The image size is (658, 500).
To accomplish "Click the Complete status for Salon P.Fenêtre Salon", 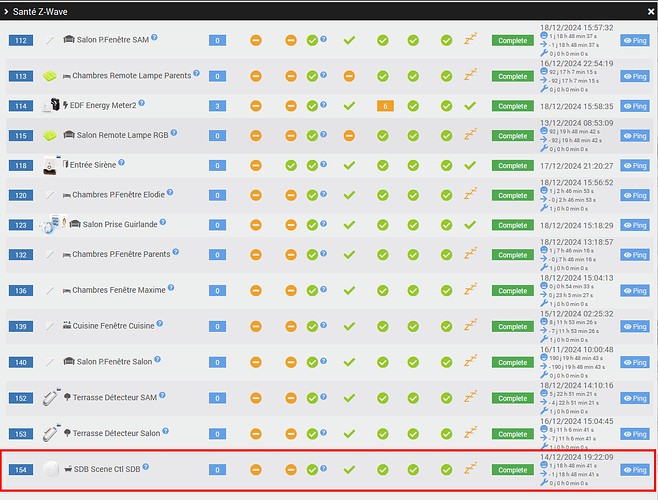I will click(513, 363).
